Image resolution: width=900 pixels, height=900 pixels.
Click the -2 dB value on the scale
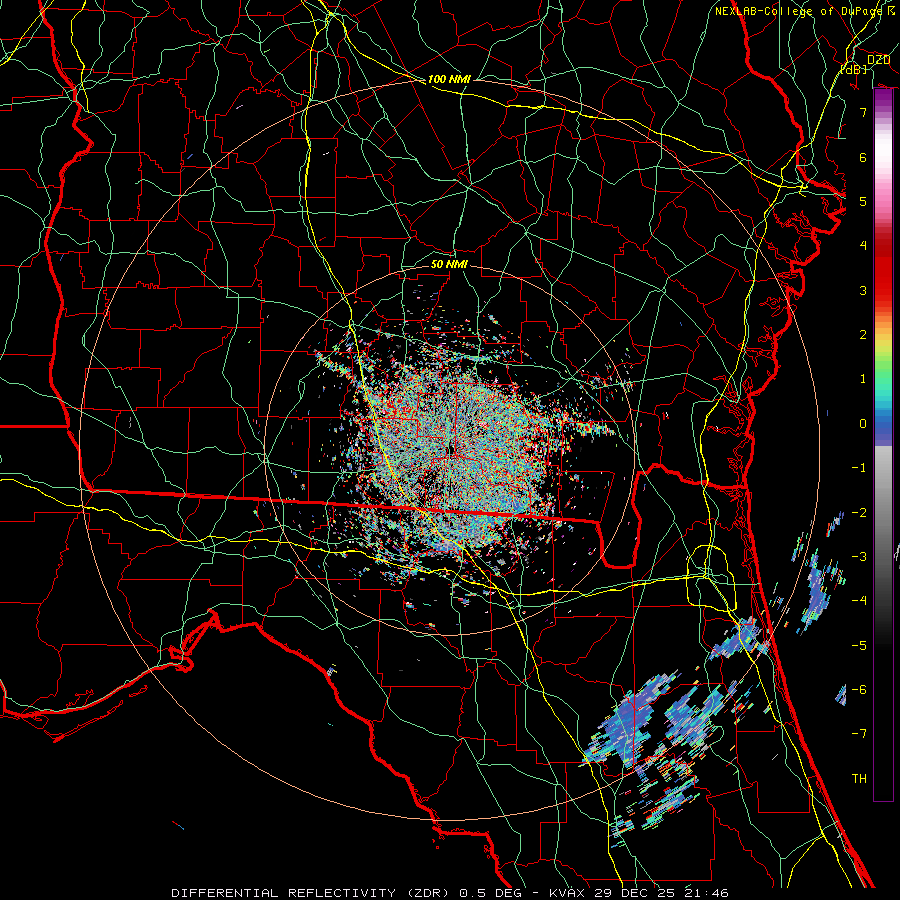click(x=859, y=512)
